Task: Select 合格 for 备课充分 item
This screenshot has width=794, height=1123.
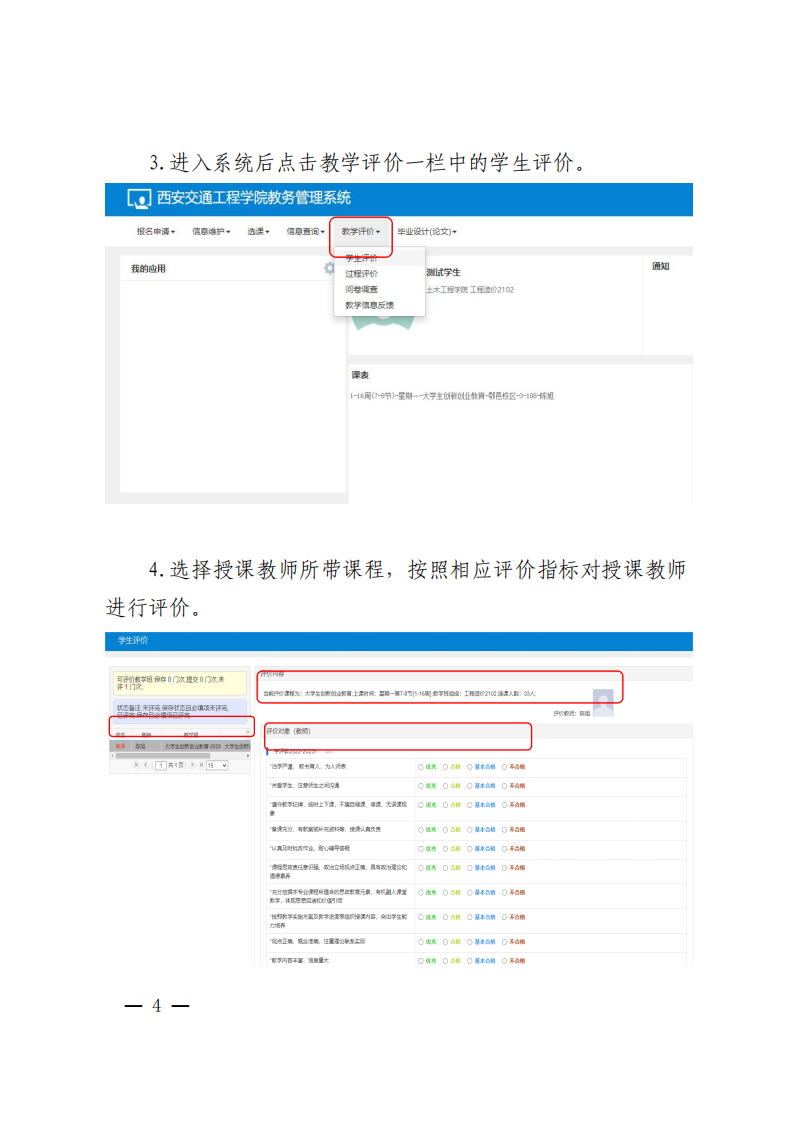Action: 445,829
